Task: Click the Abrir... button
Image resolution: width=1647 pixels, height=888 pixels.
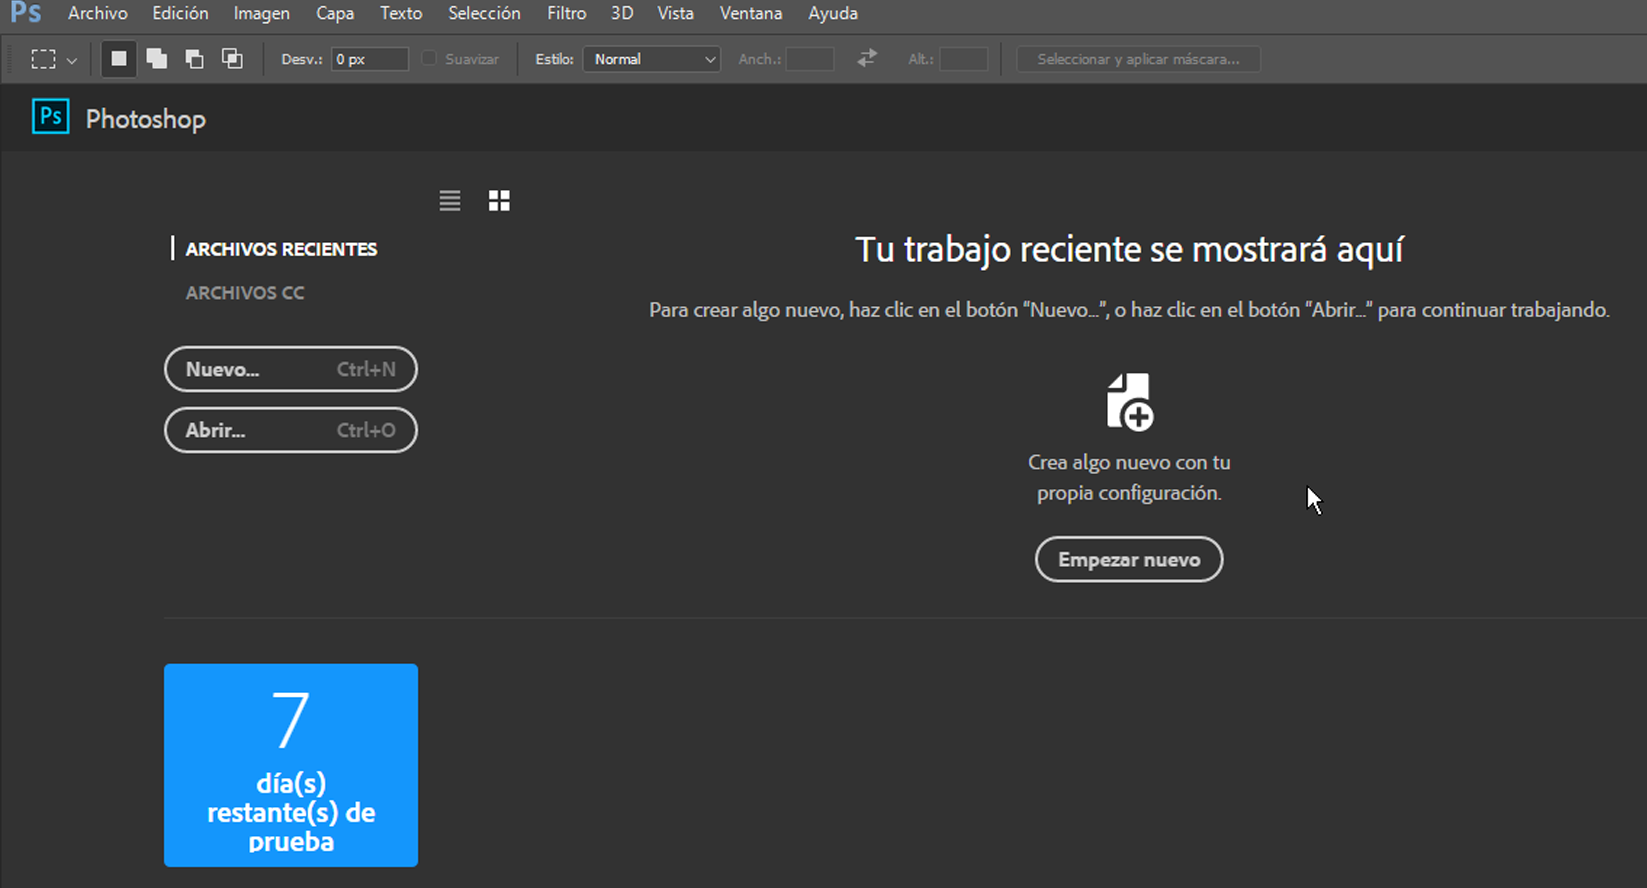Action: [291, 430]
